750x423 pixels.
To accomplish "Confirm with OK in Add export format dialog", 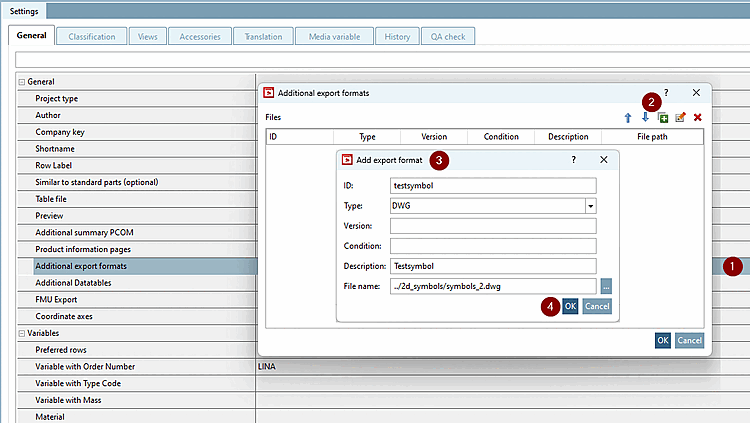I will pyautogui.click(x=570, y=306).
